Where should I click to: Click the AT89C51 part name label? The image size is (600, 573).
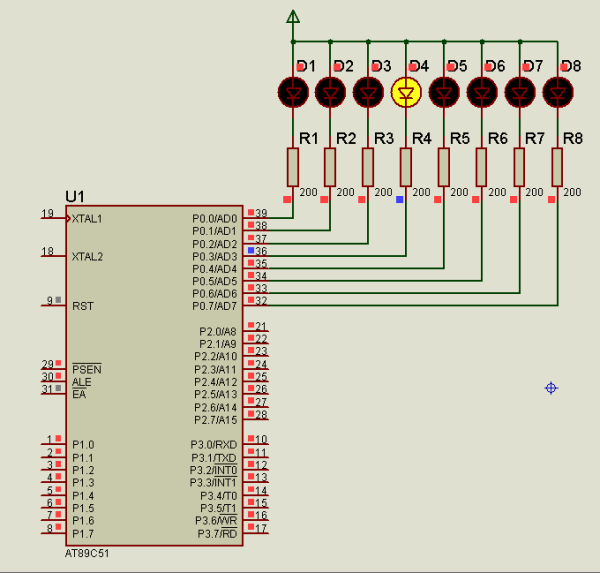tap(87, 553)
